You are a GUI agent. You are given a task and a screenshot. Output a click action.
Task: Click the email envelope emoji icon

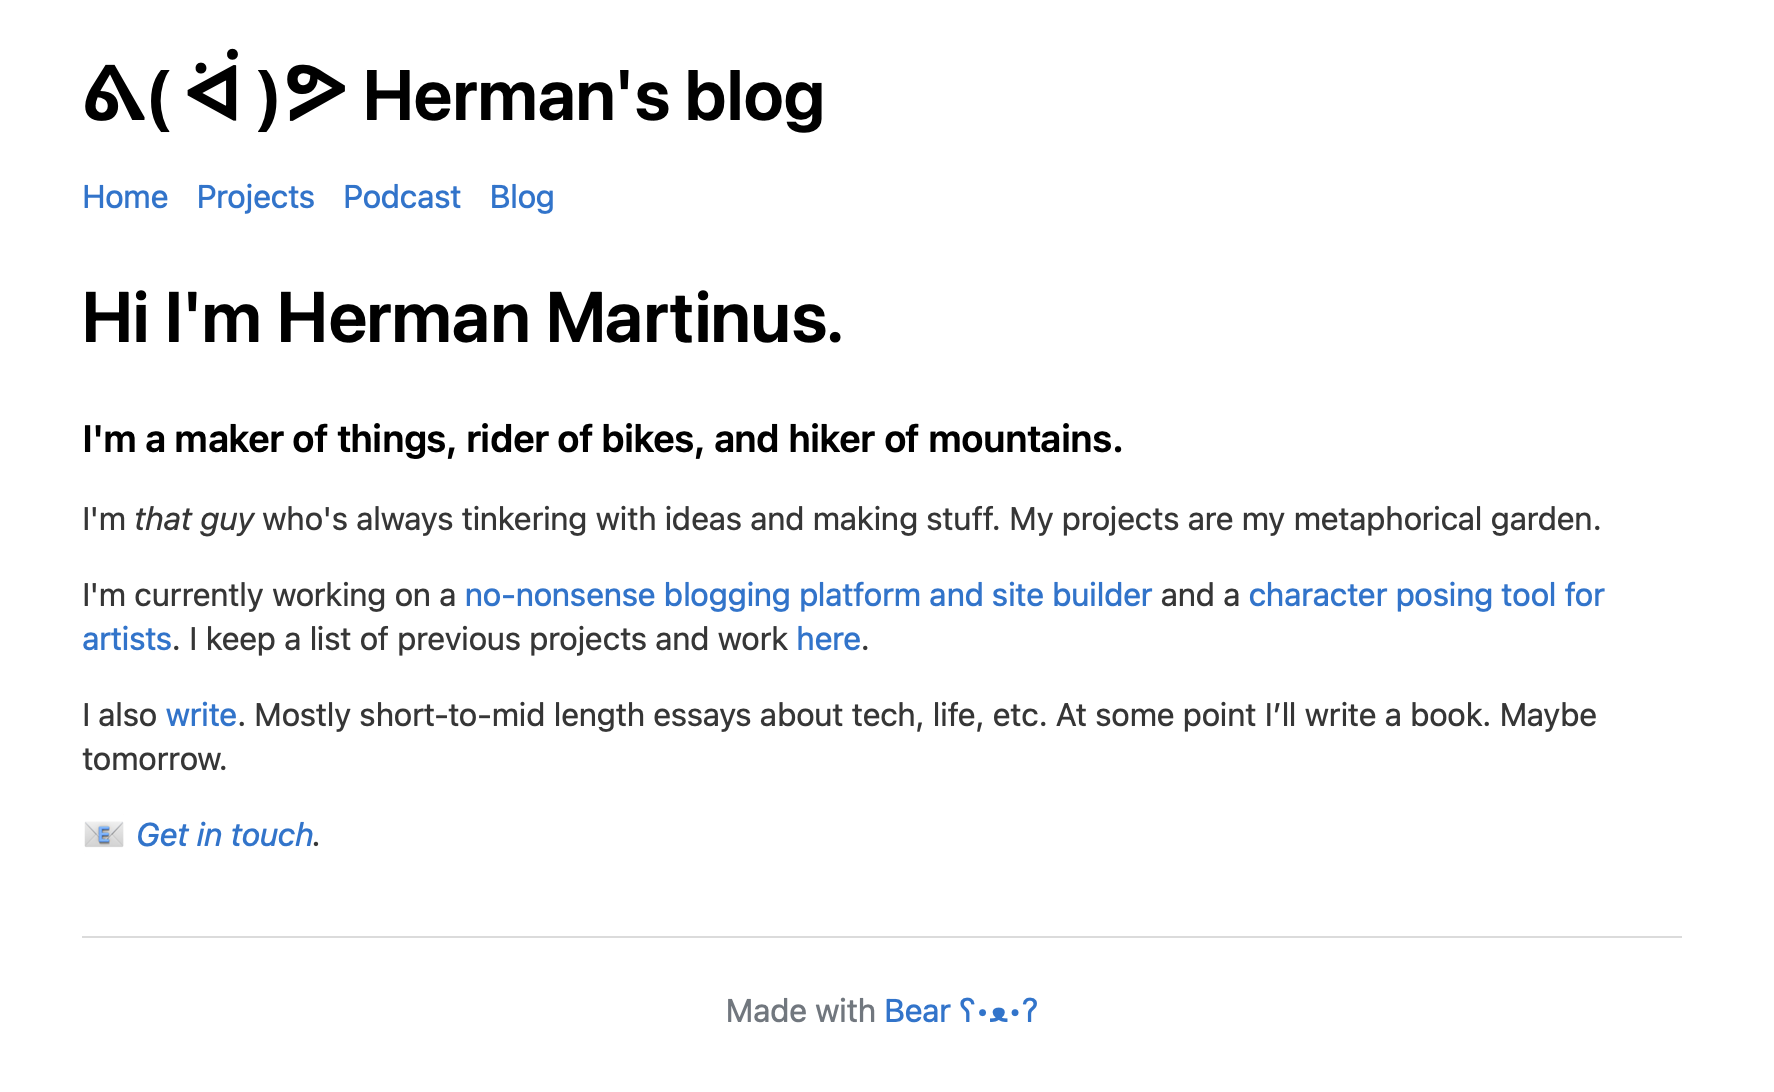(103, 835)
